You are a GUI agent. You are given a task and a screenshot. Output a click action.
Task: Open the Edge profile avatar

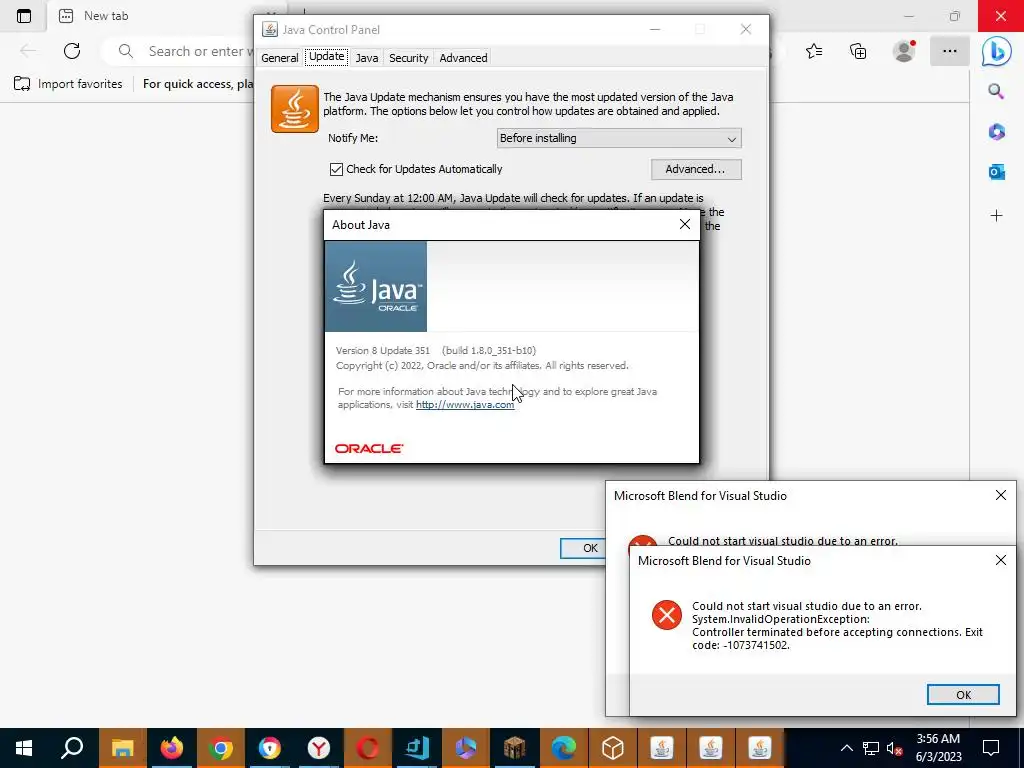tap(904, 51)
